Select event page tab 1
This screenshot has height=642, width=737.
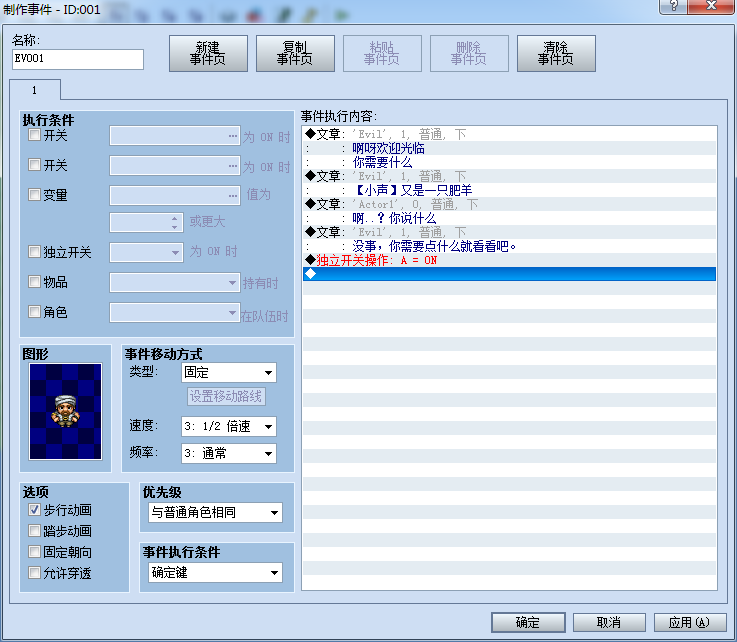35,90
